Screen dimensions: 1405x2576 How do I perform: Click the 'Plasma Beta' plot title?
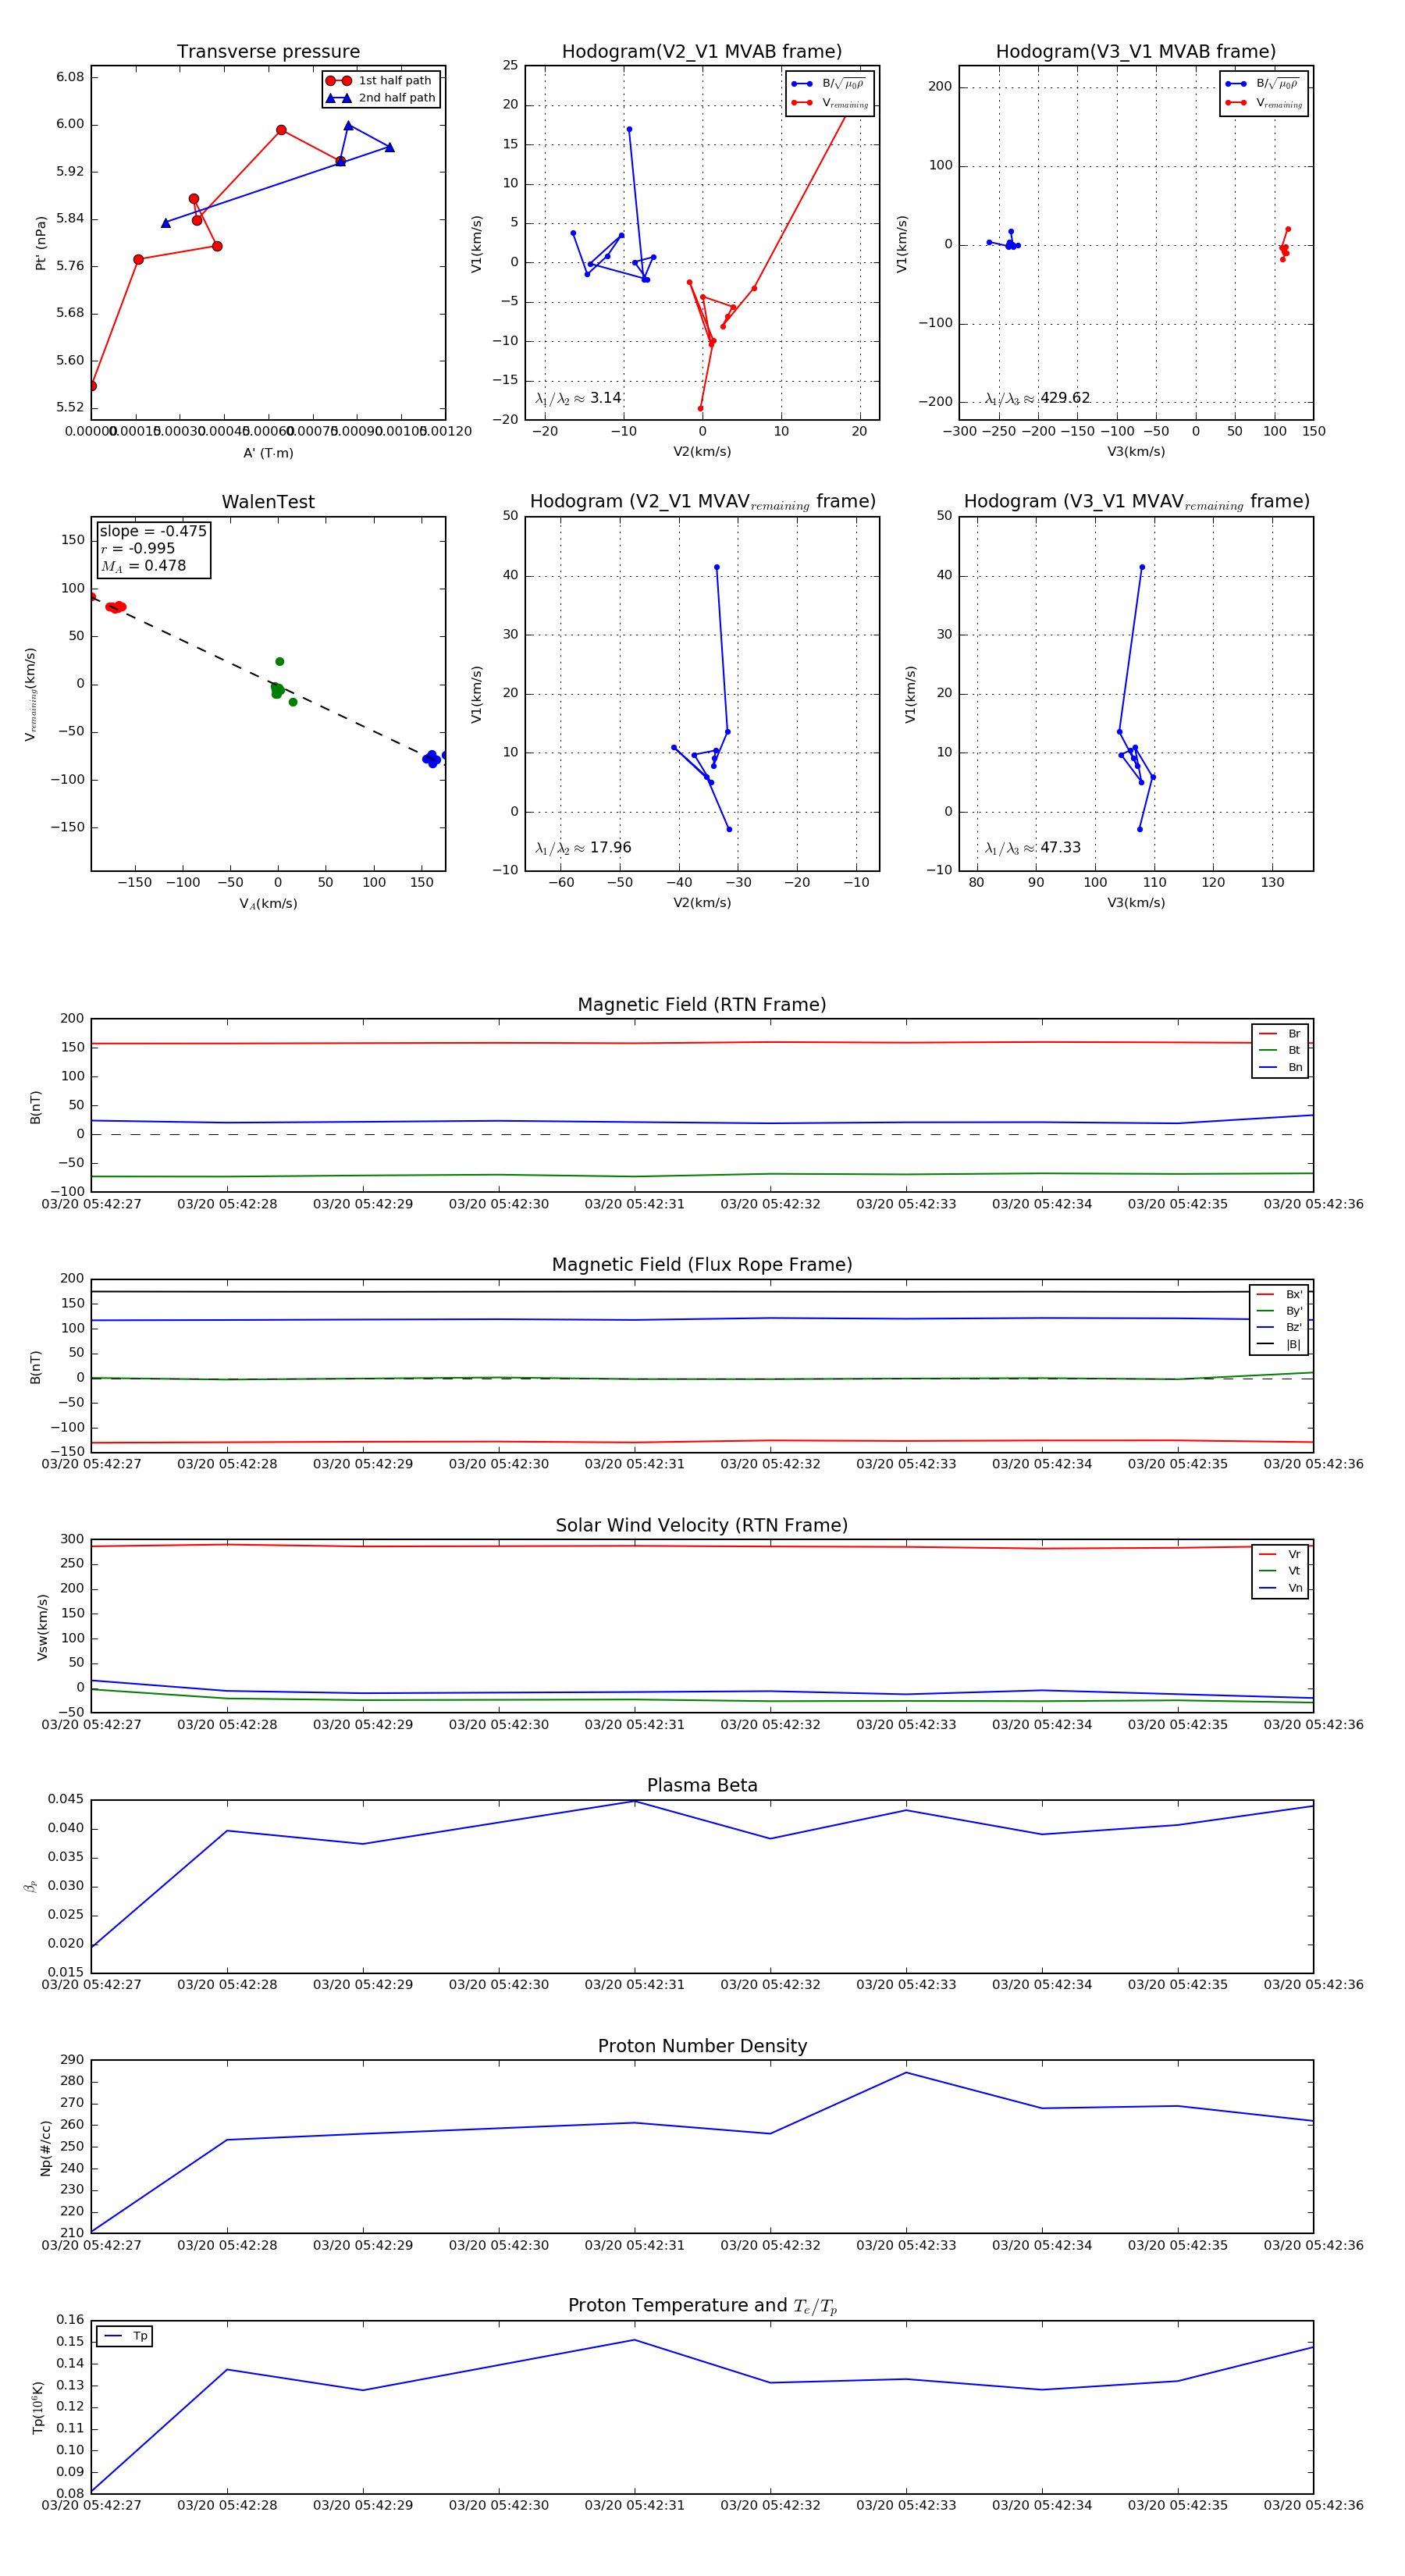(702, 1786)
